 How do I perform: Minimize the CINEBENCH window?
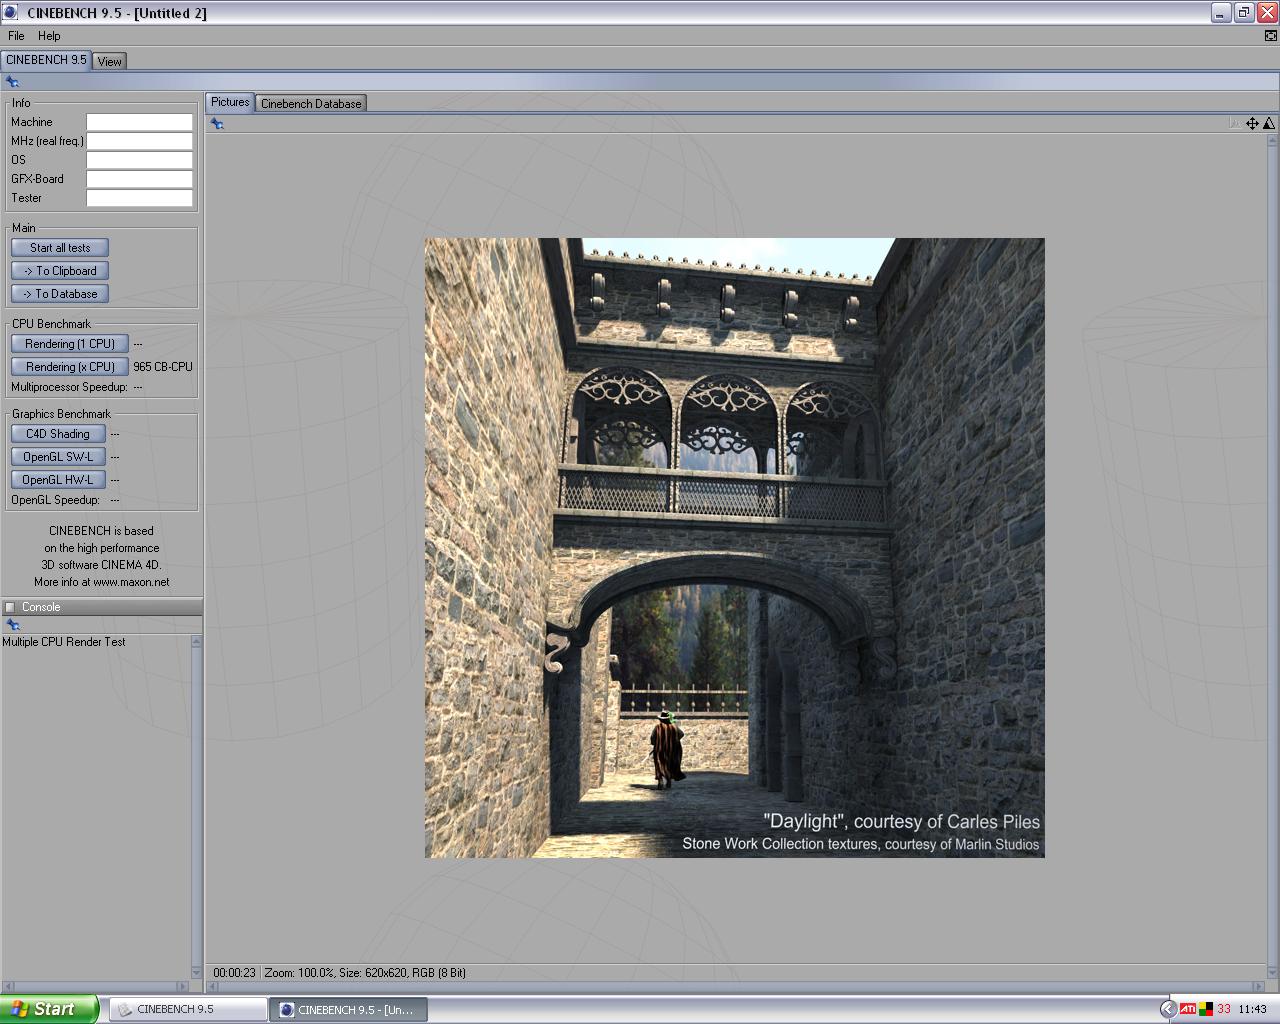[x=1221, y=13]
